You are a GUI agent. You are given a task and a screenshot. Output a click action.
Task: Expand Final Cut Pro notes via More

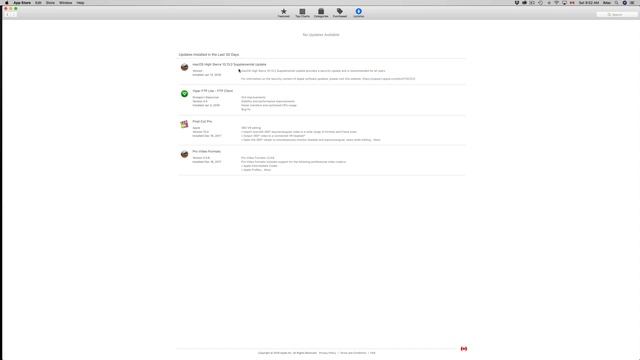click(x=377, y=140)
